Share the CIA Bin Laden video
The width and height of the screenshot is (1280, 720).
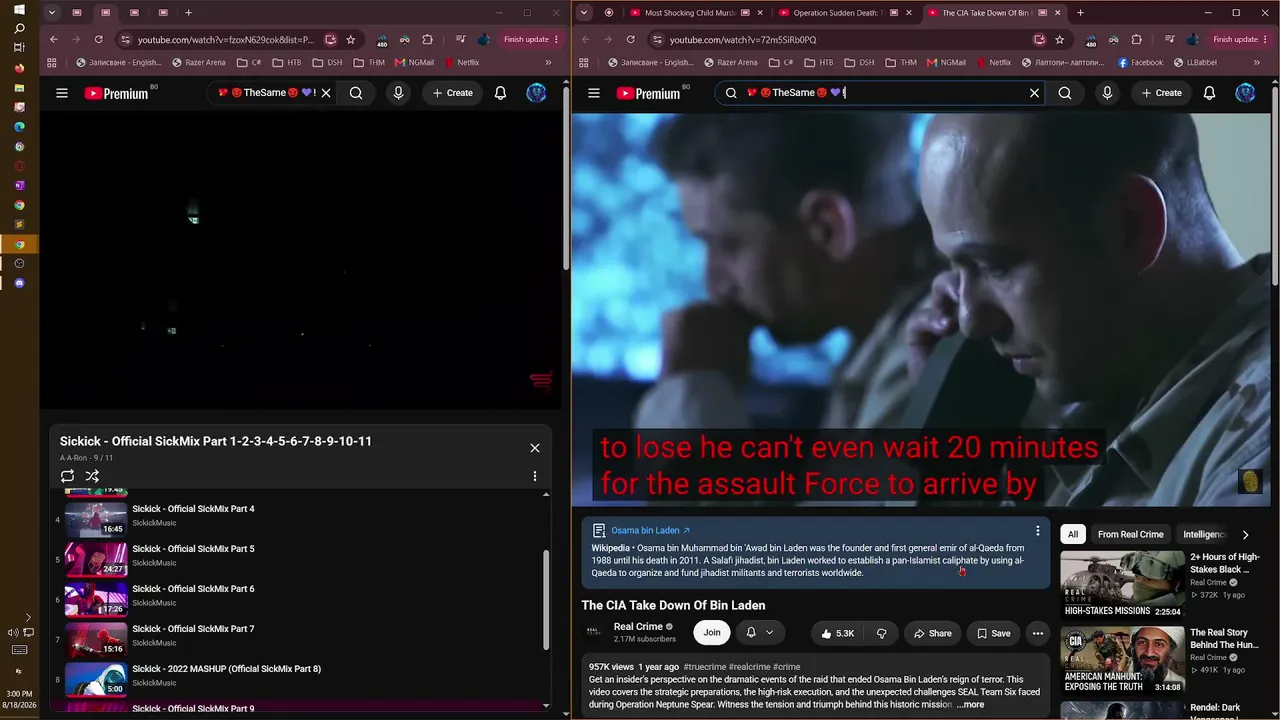[x=932, y=633]
